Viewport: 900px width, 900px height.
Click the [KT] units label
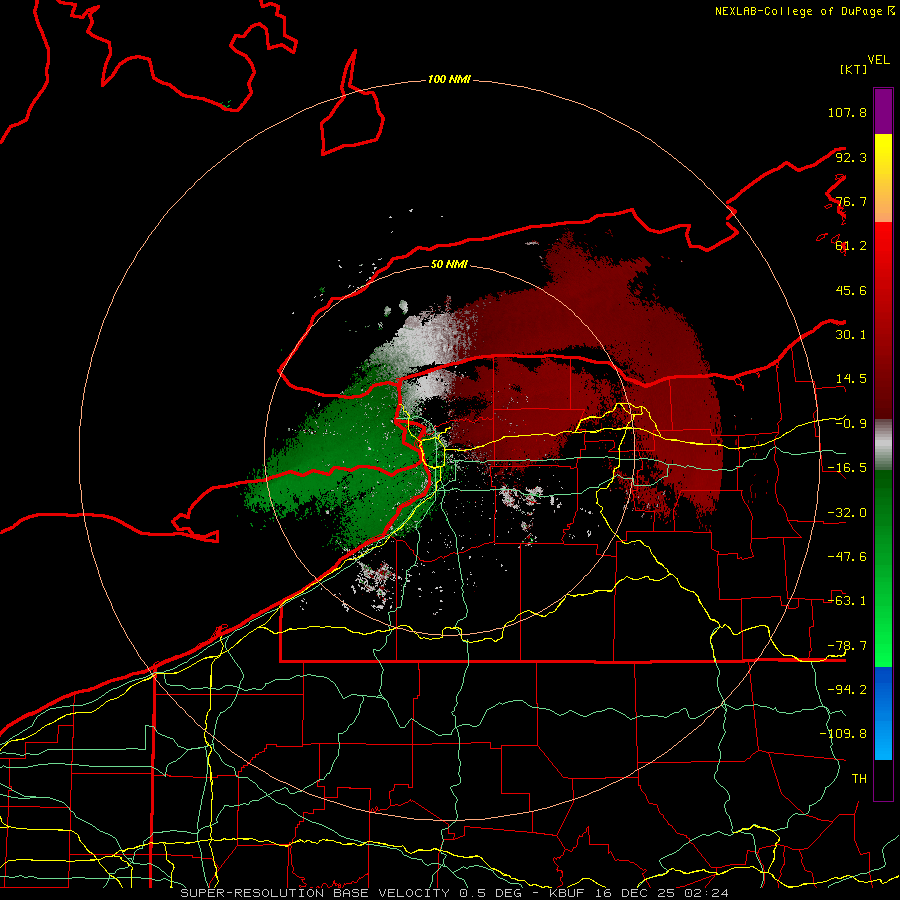click(x=854, y=69)
